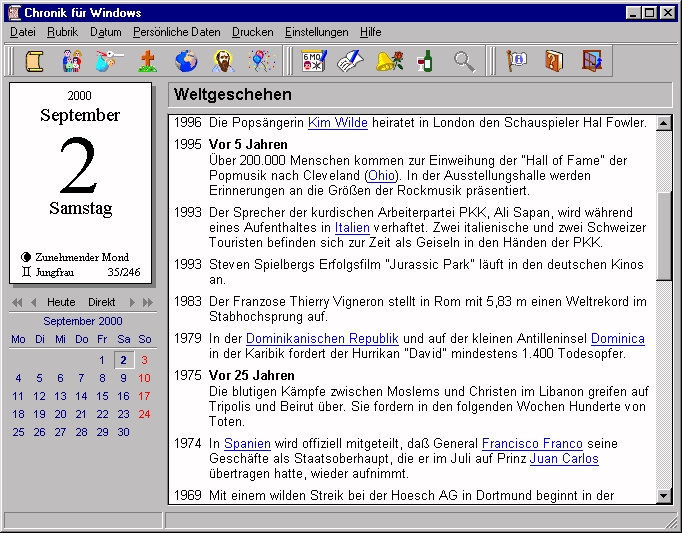Go to previous day single-left arrow
The width and height of the screenshot is (682, 533).
(x=33, y=302)
